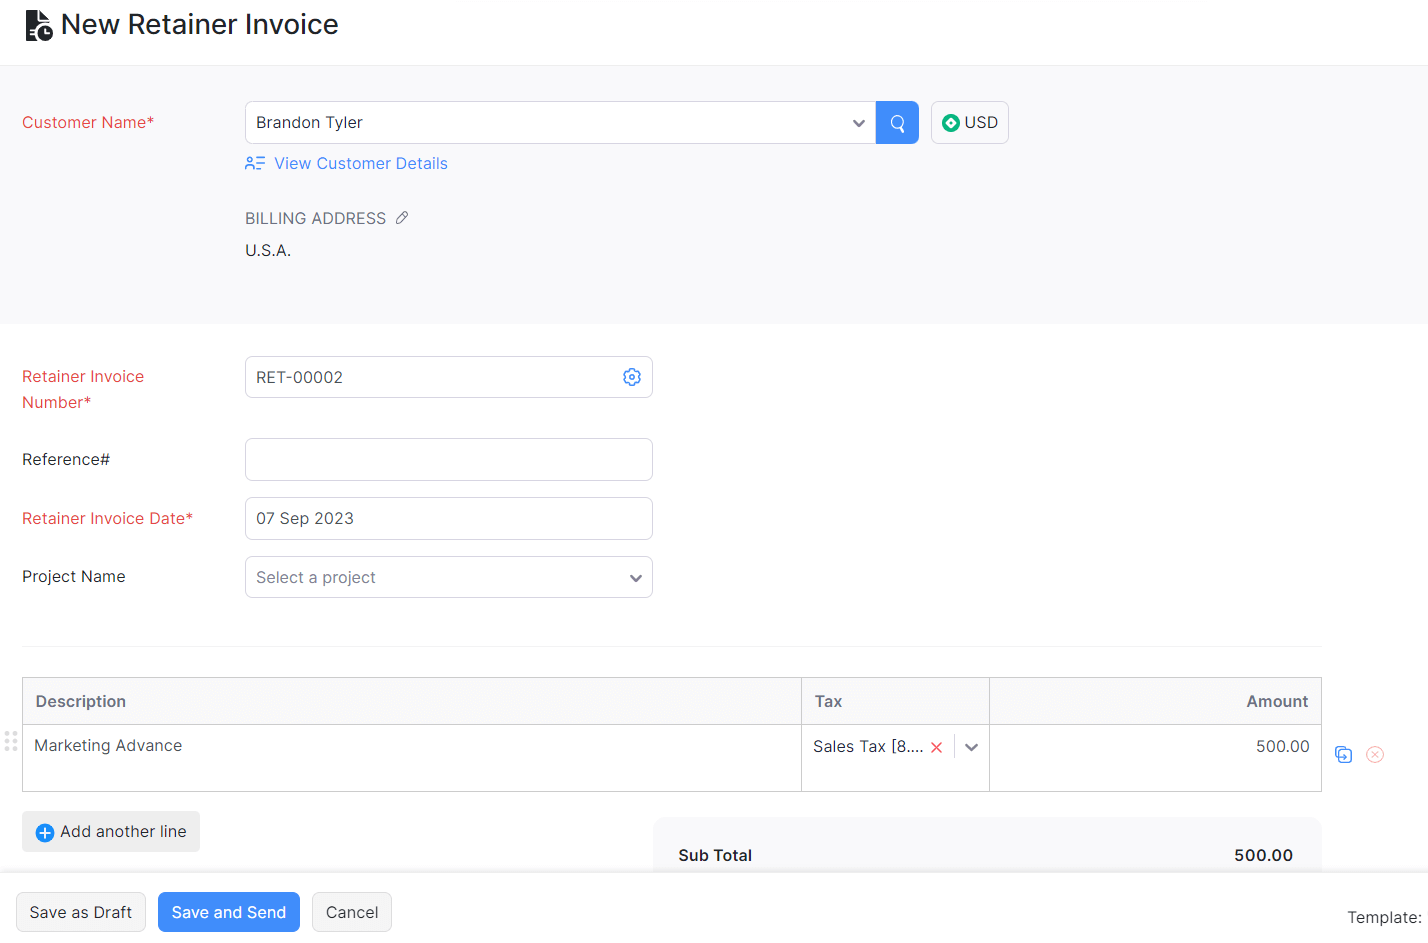This screenshot has width=1428, height=943.
Task: Open the Customer Name dropdown
Action: pos(858,122)
